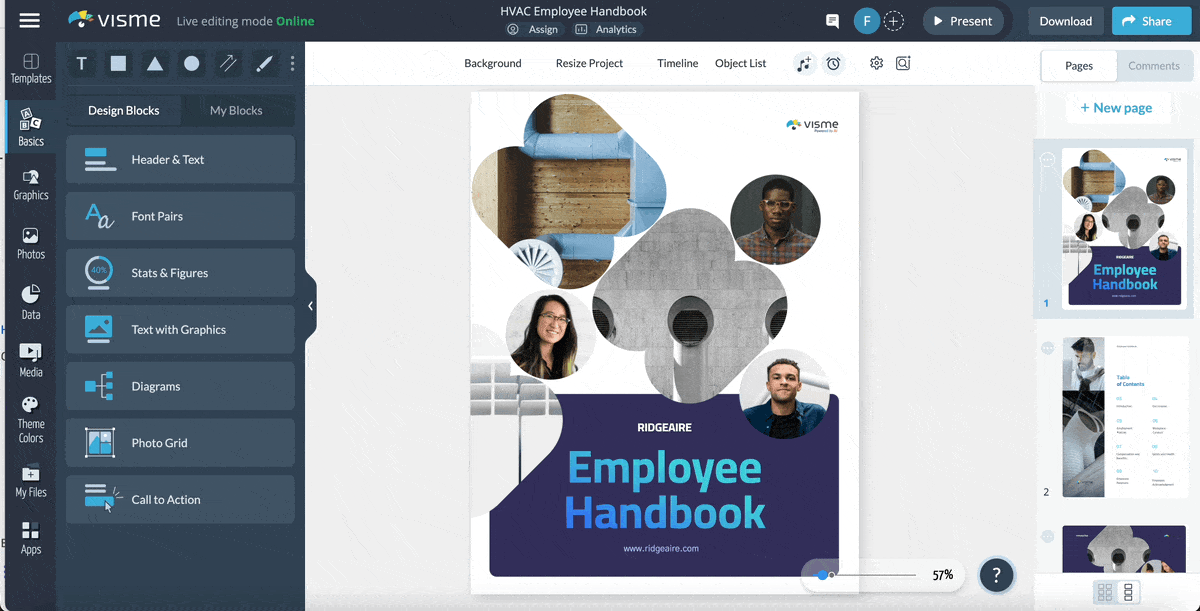The width and height of the screenshot is (1200, 611).
Task: Collapse the left panel with the chevron
Action: (x=310, y=306)
